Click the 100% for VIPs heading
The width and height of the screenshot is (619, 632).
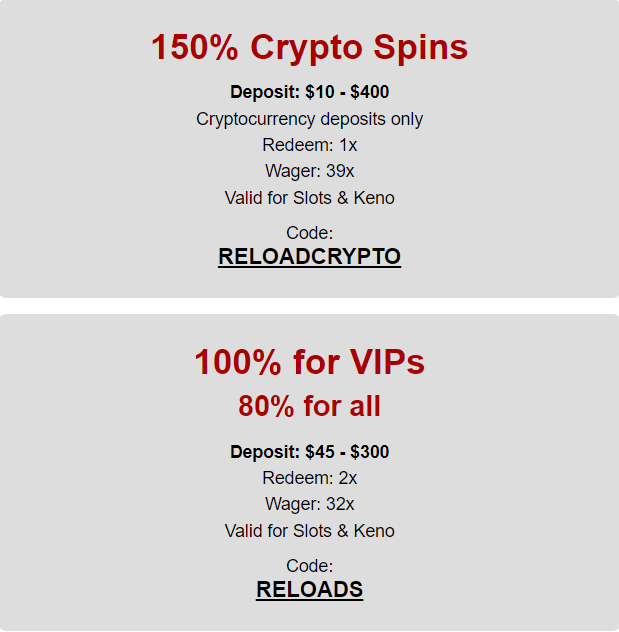coord(310,362)
